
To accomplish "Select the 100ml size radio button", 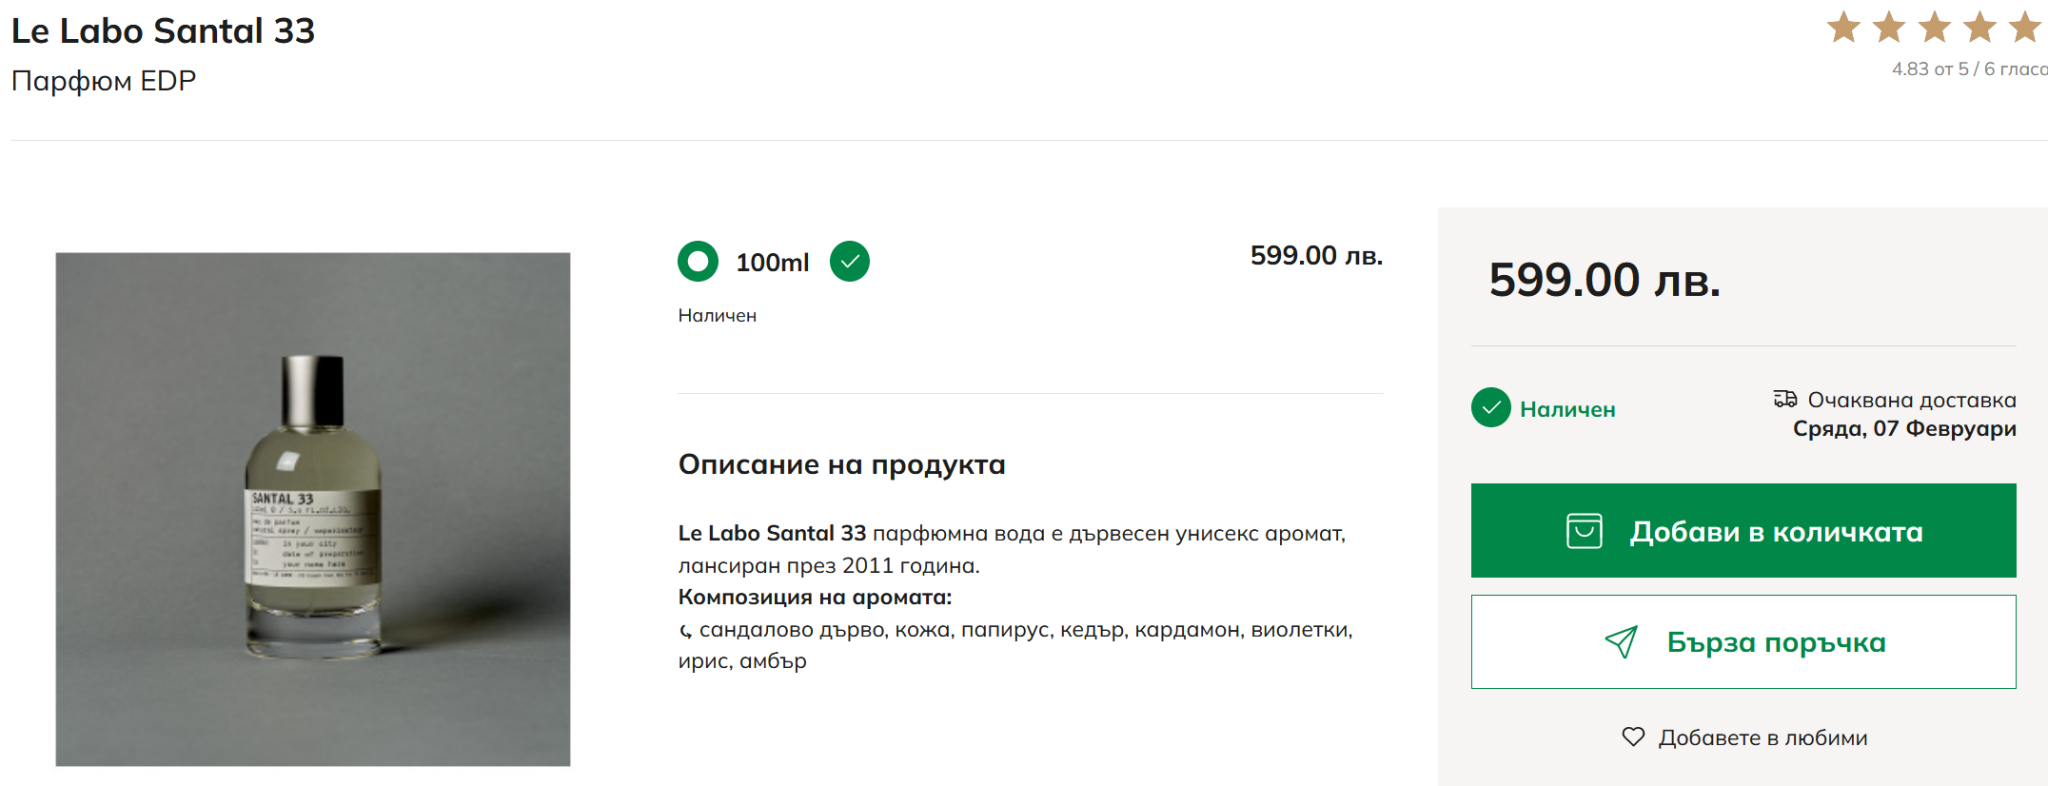I will 698,262.
